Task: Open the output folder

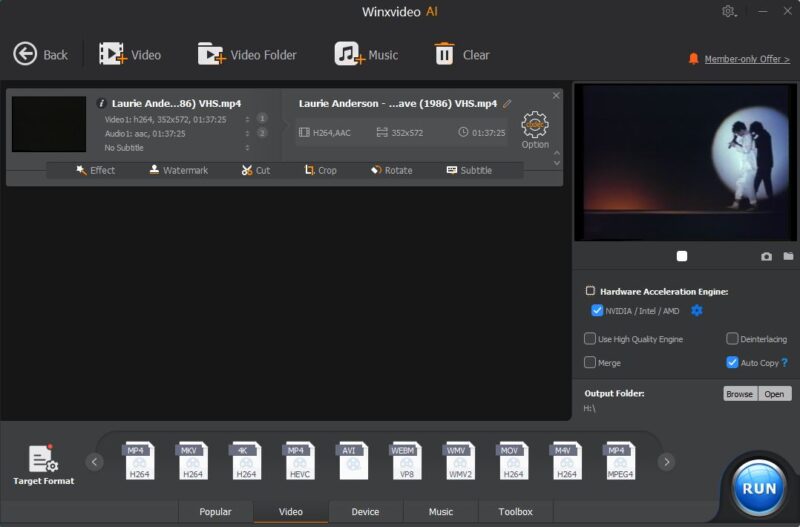Action: pyautogui.click(x=774, y=394)
